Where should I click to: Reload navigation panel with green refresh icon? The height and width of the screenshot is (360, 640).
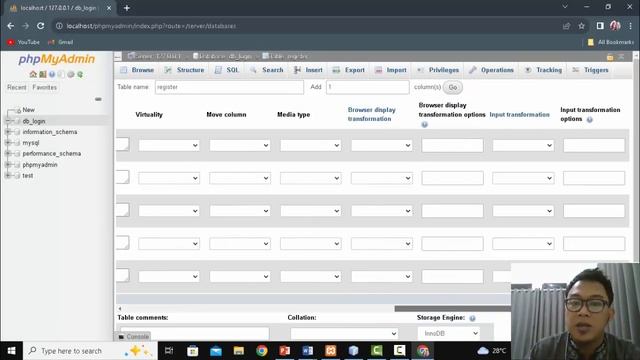pyautogui.click(x=80, y=74)
